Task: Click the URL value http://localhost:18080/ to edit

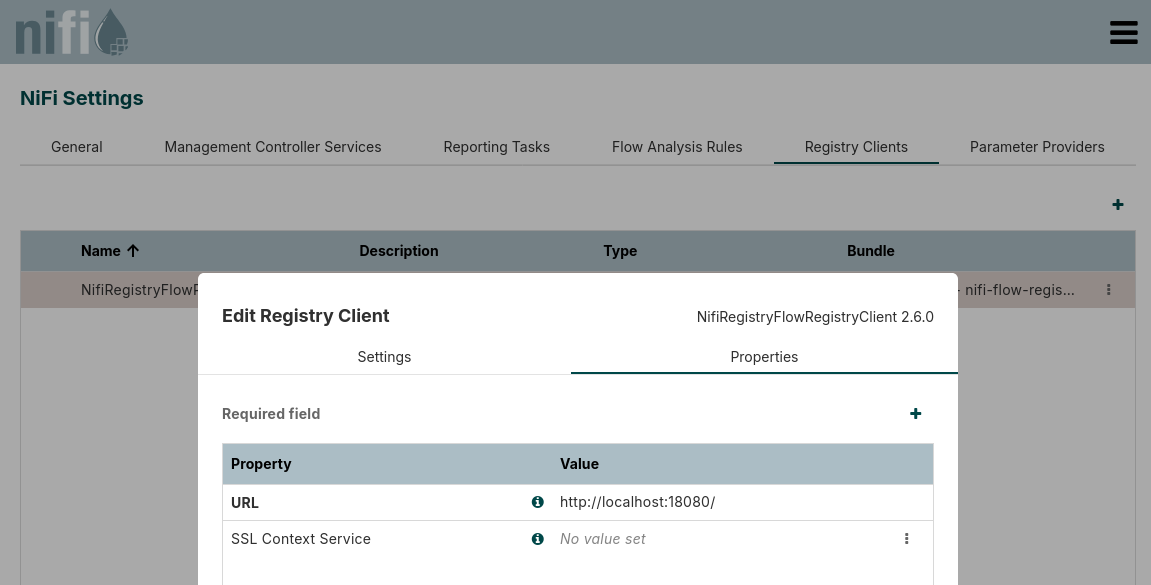Action: [637, 502]
